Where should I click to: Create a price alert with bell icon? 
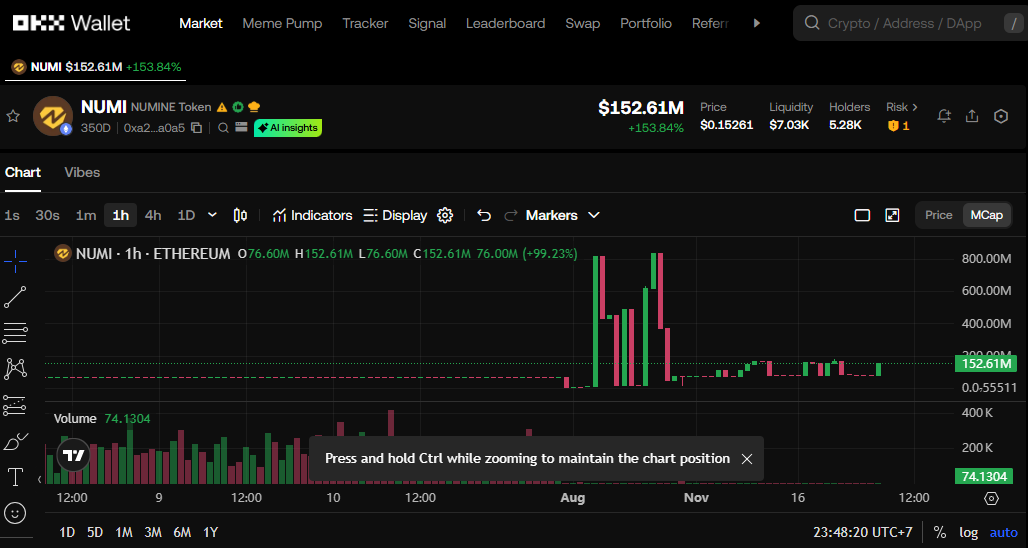click(944, 117)
